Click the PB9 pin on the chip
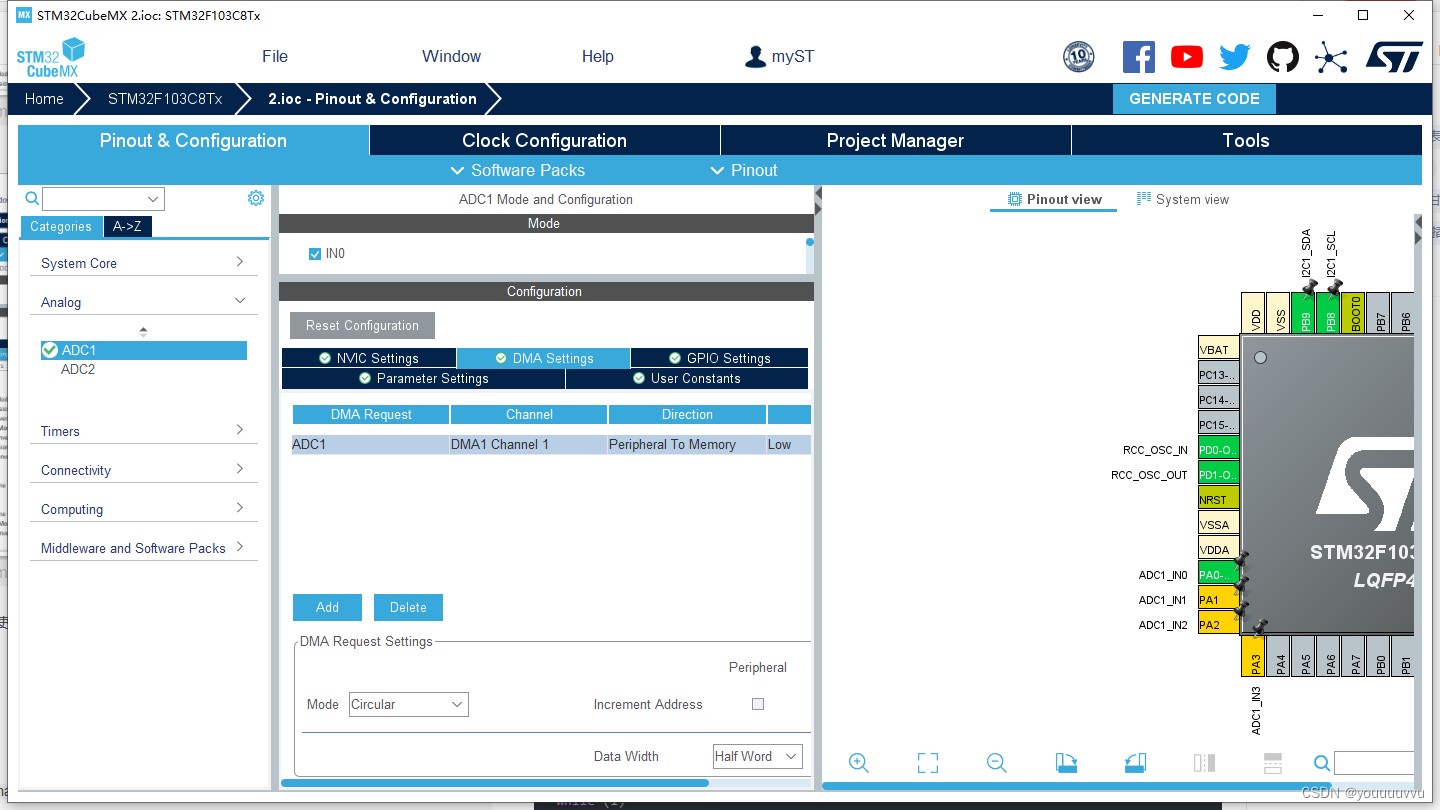1440x810 pixels. tap(1304, 312)
